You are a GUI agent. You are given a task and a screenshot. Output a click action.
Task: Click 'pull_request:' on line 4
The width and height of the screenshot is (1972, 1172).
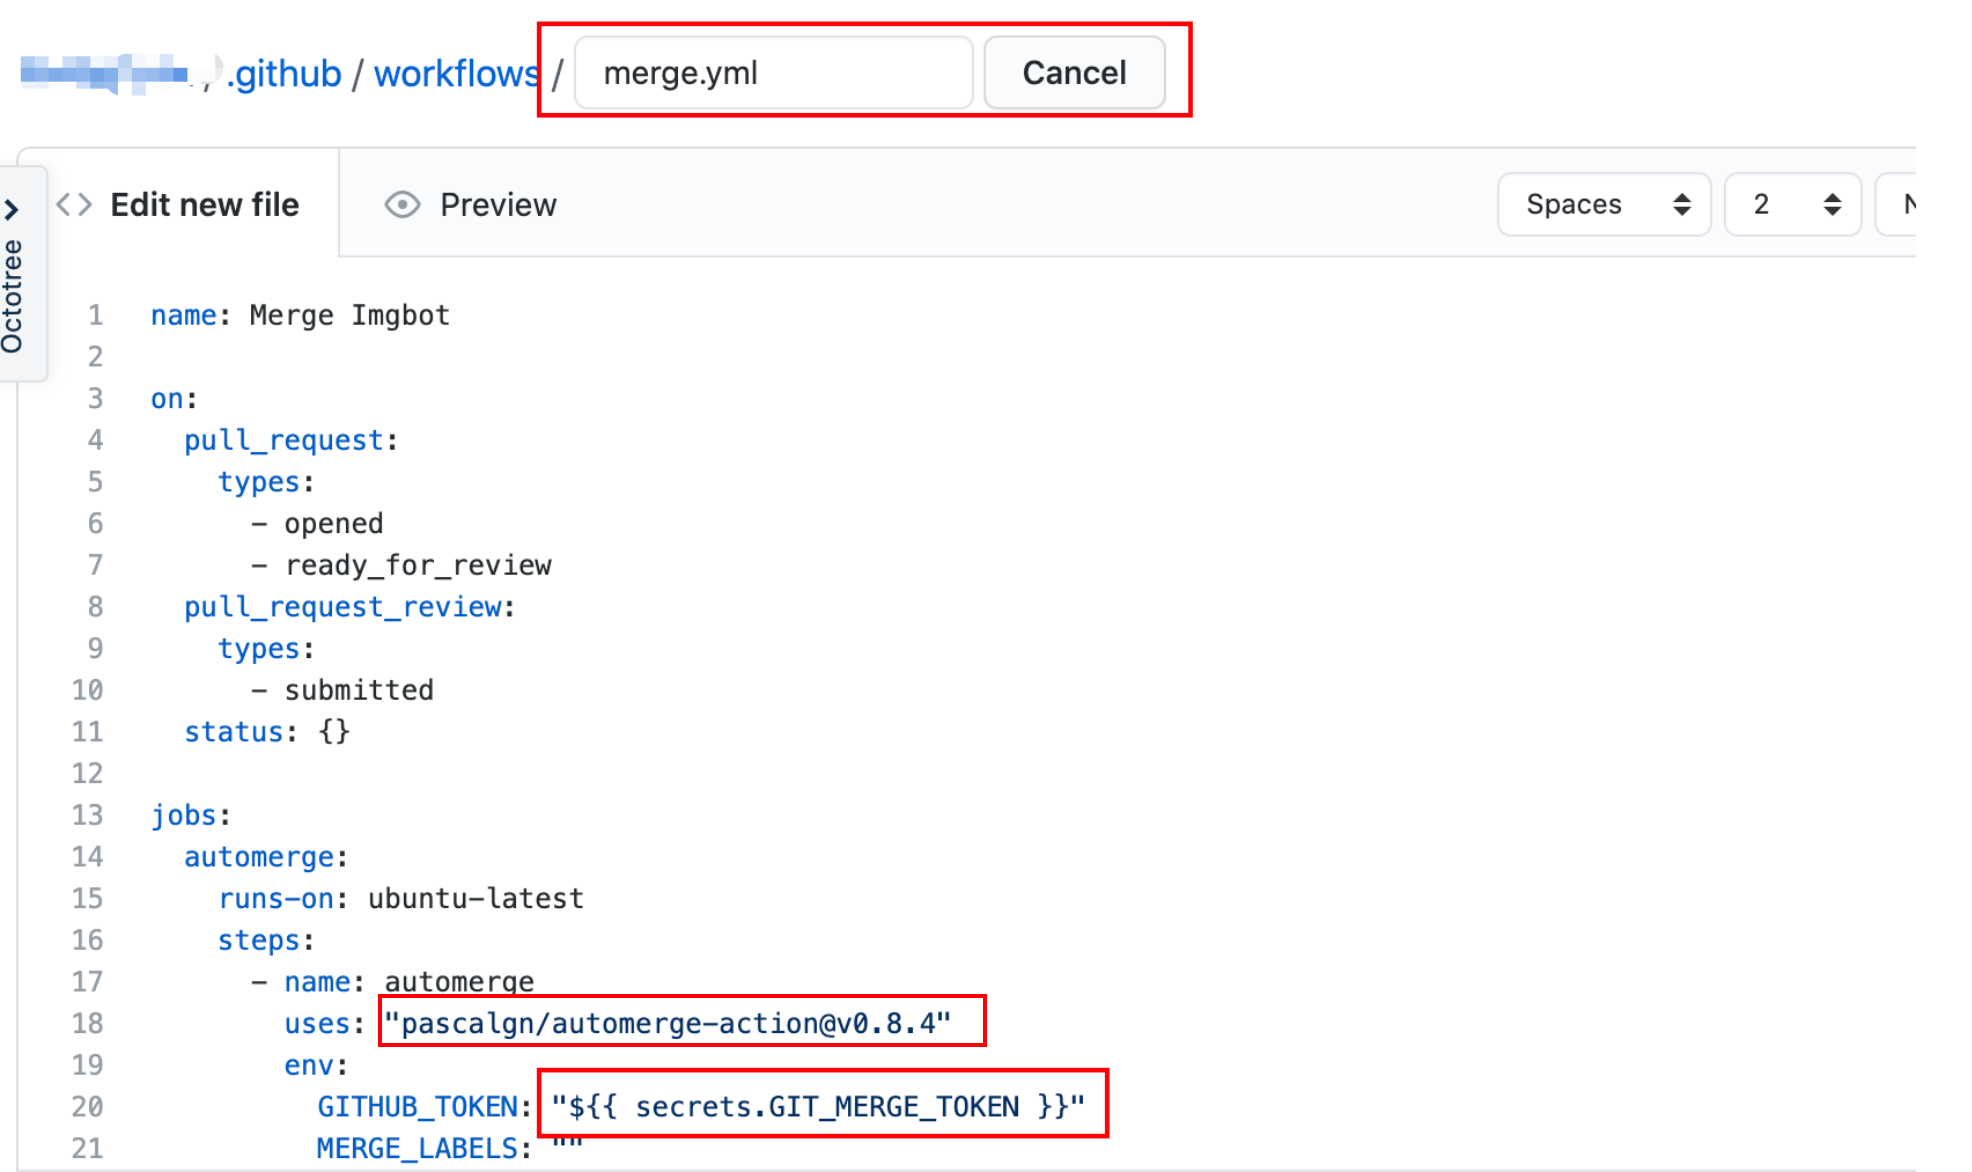291,441
